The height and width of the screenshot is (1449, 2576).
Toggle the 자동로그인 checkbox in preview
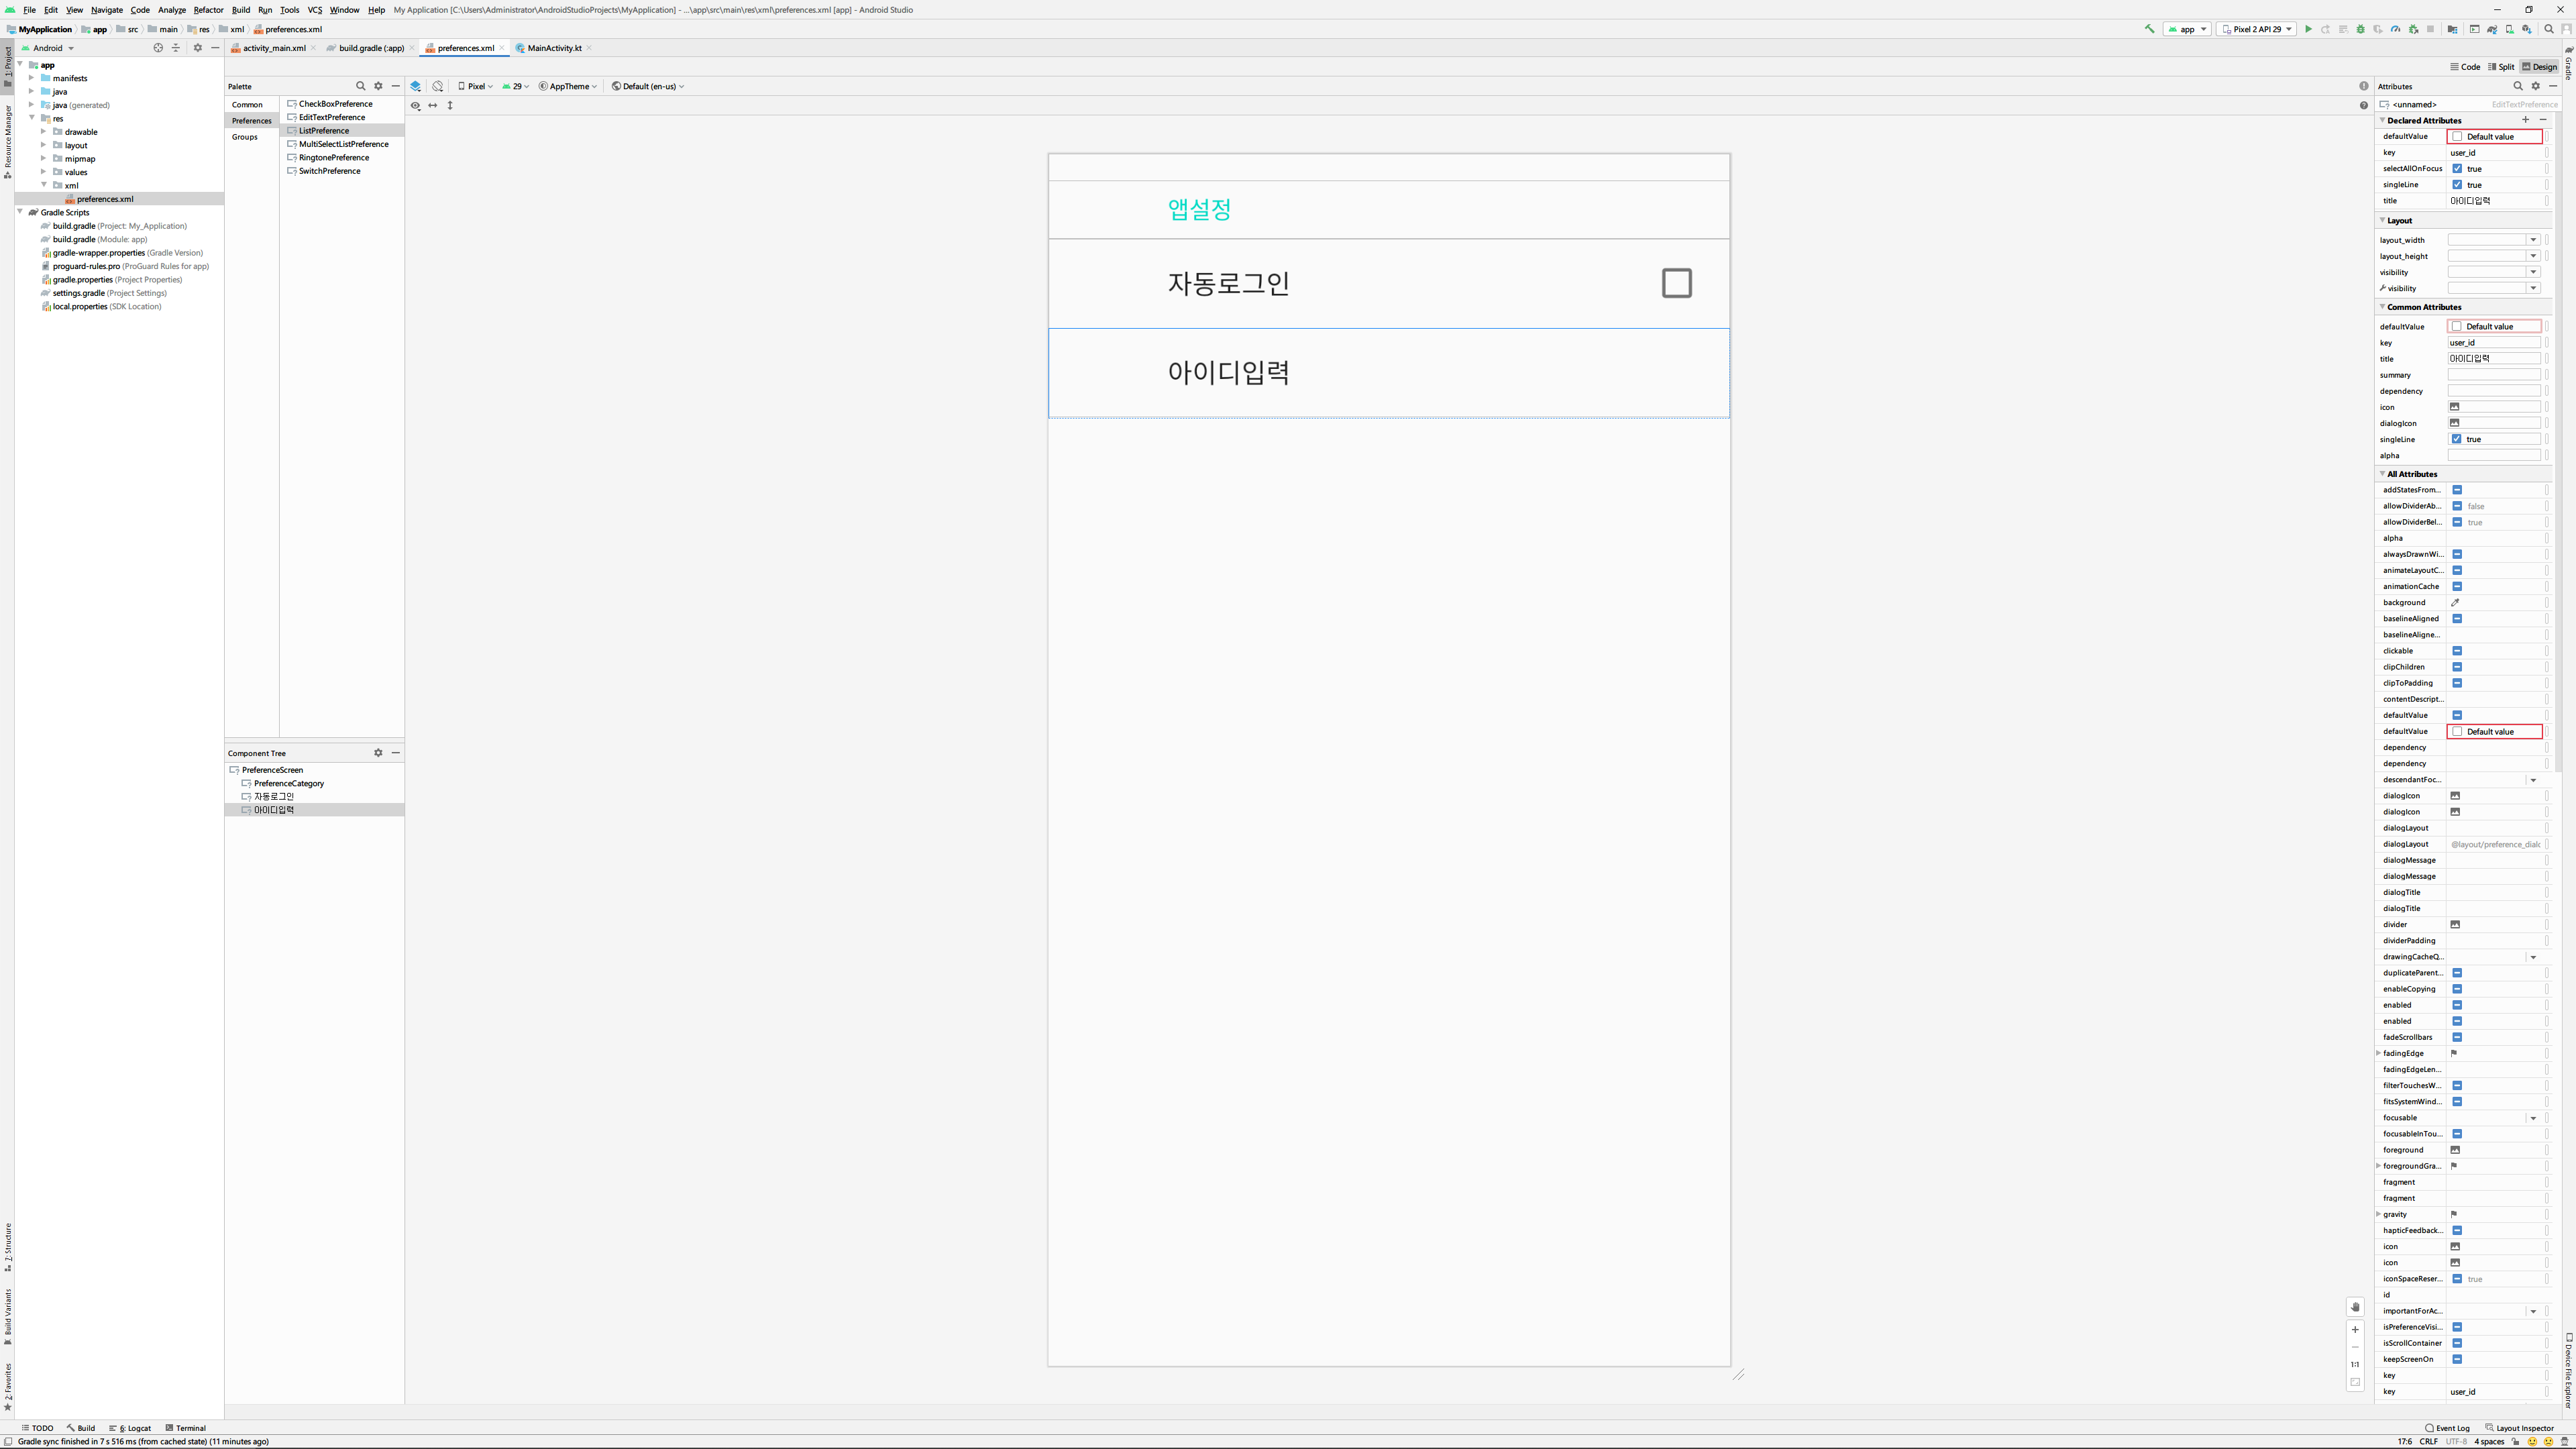tap(1676, 283)
